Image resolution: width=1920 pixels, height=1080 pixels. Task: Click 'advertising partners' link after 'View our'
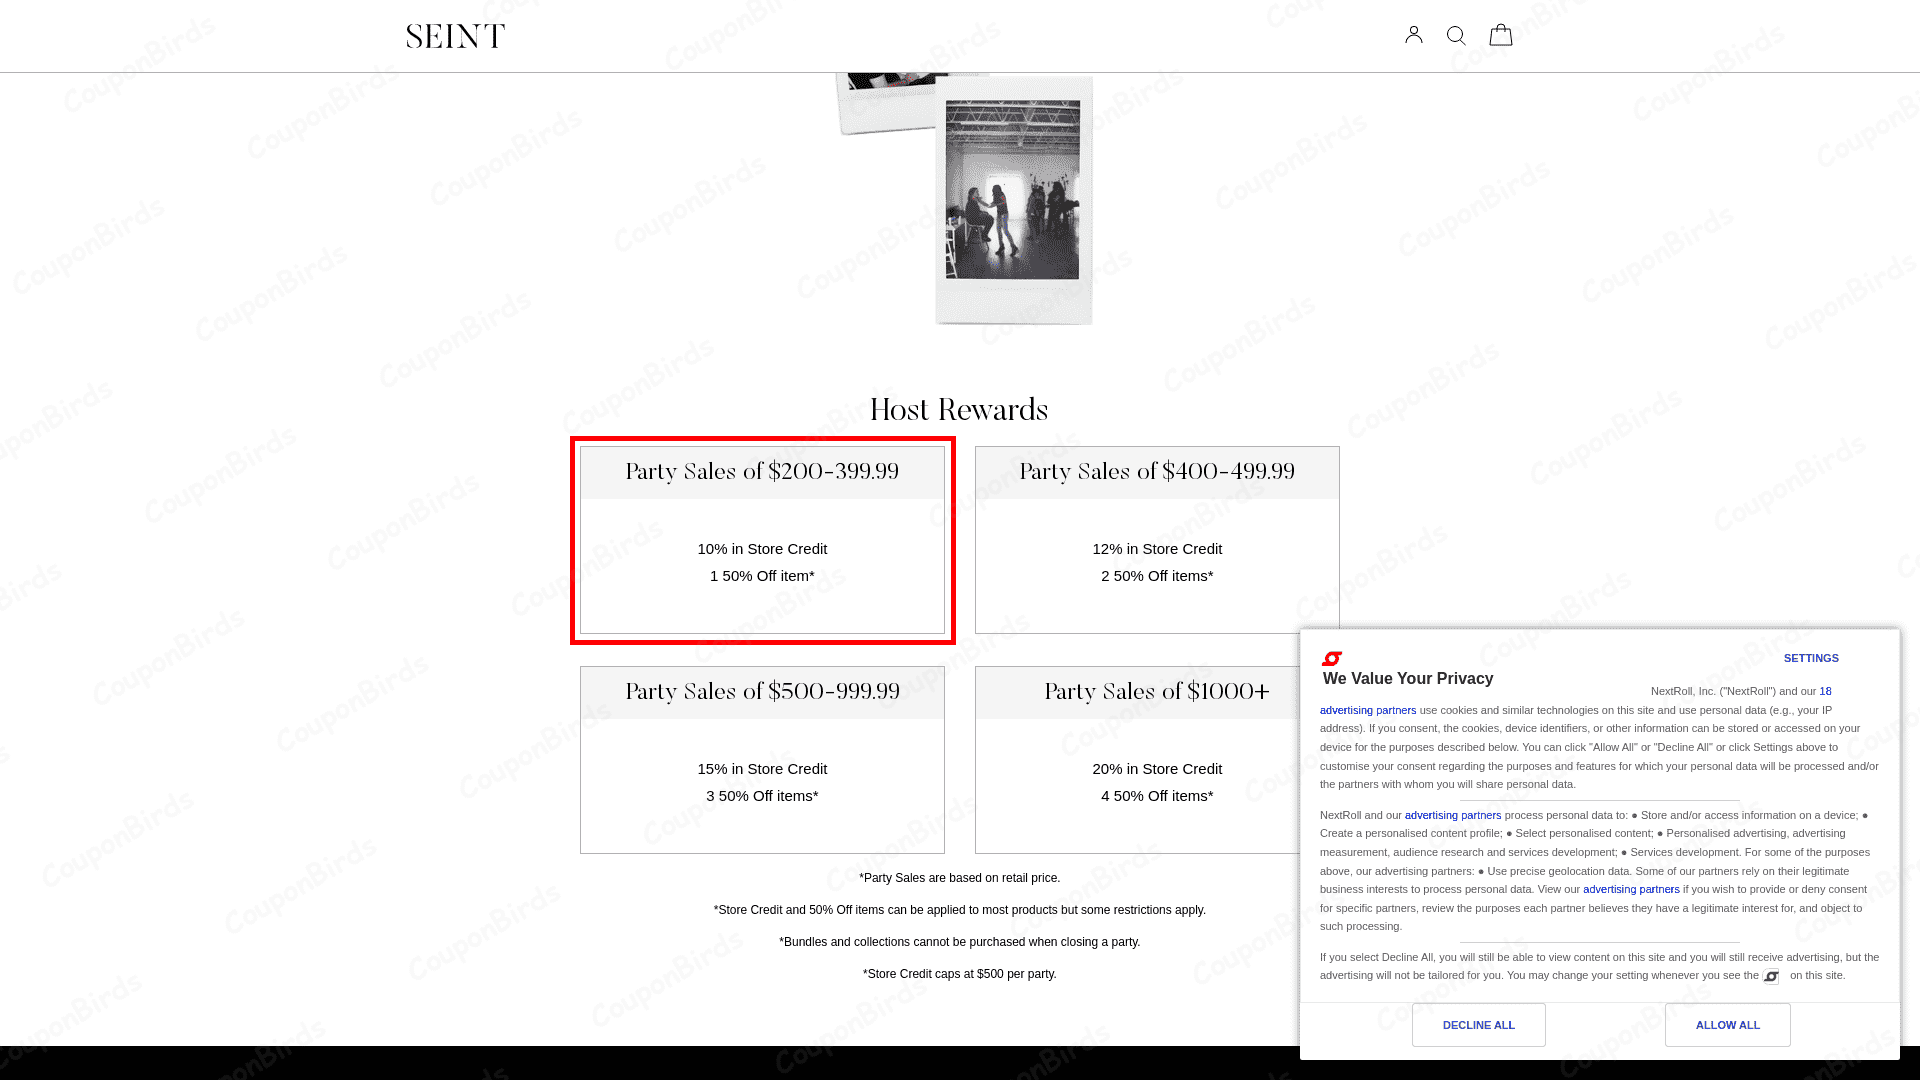coord(1630,889)
